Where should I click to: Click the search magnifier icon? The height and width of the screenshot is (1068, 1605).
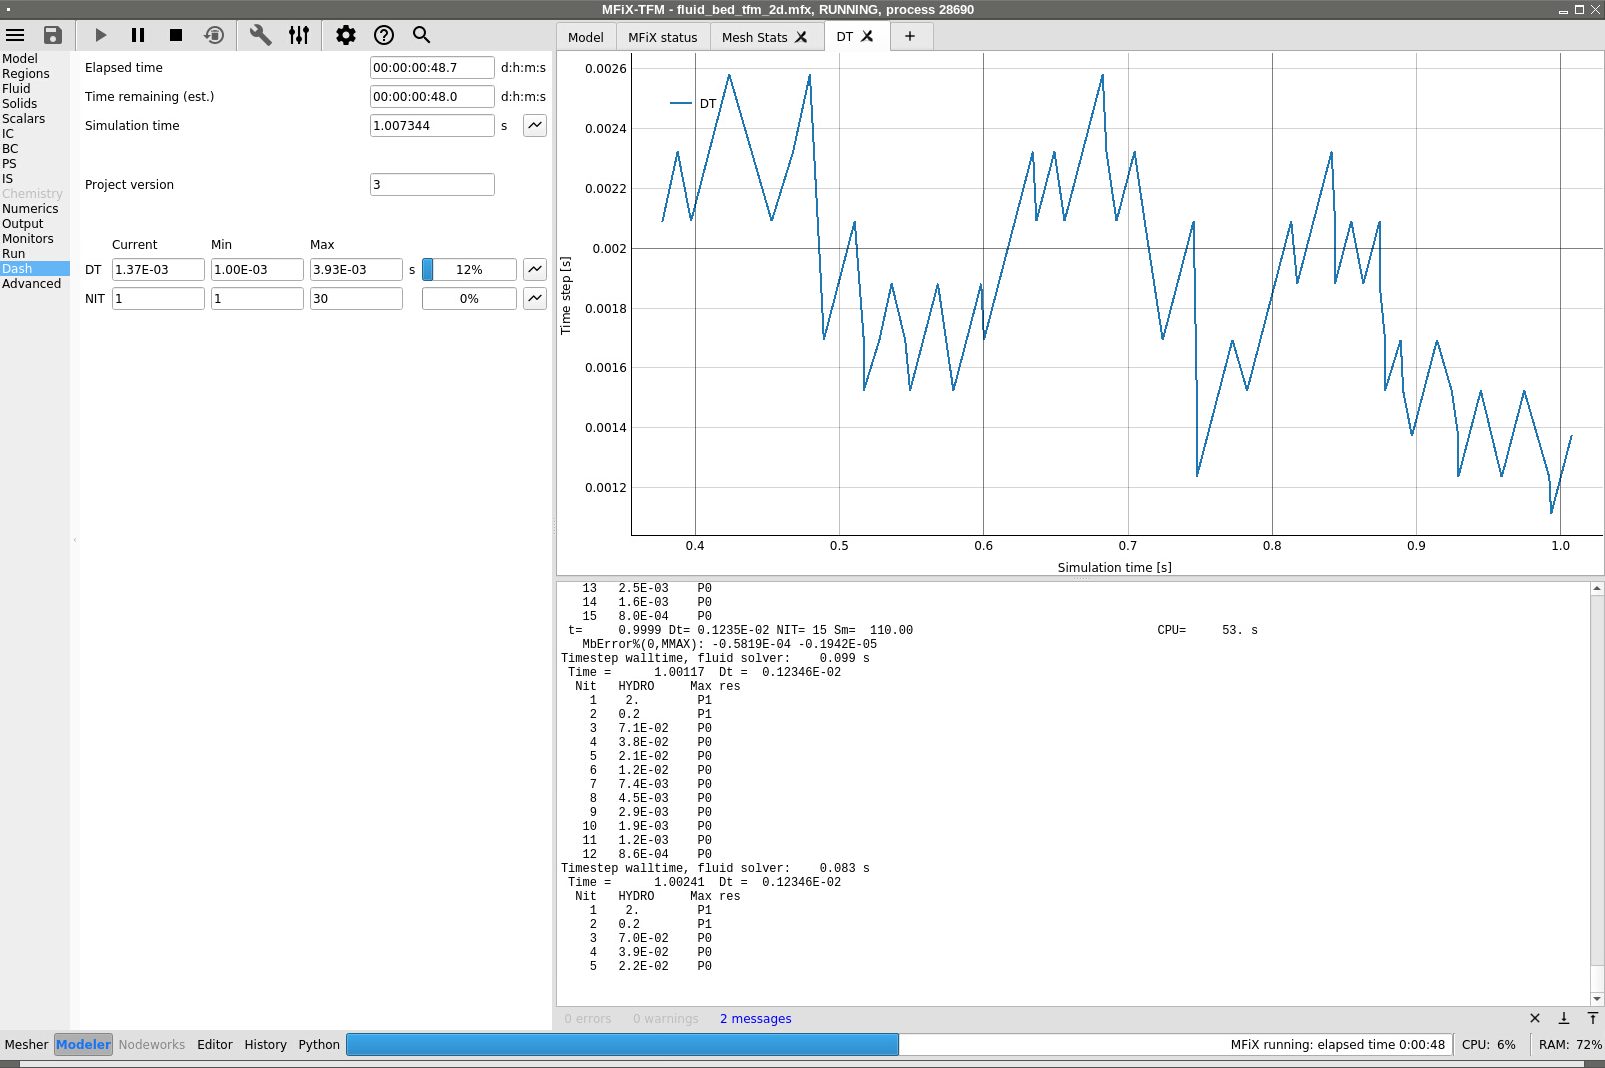click(x=422, y=35)
